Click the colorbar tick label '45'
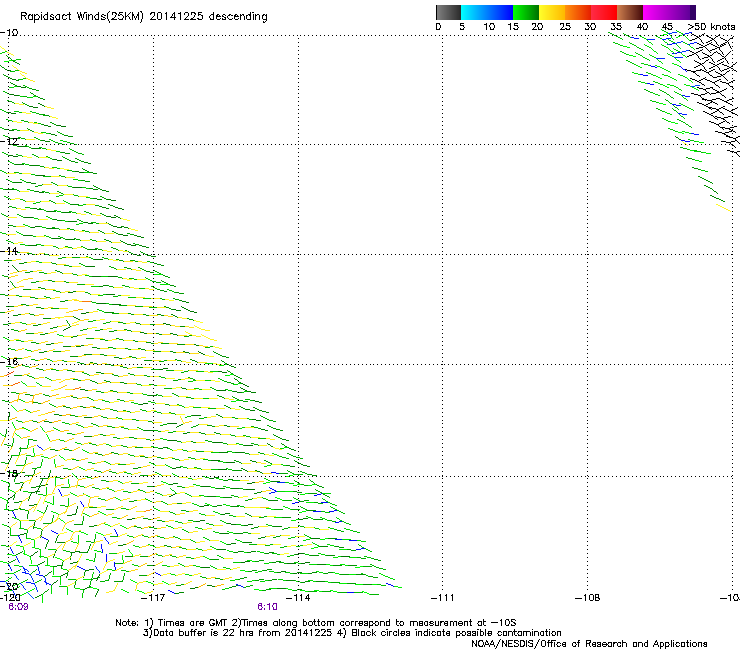Viewport: 740px width, 650px height. [x=667, y=27]
